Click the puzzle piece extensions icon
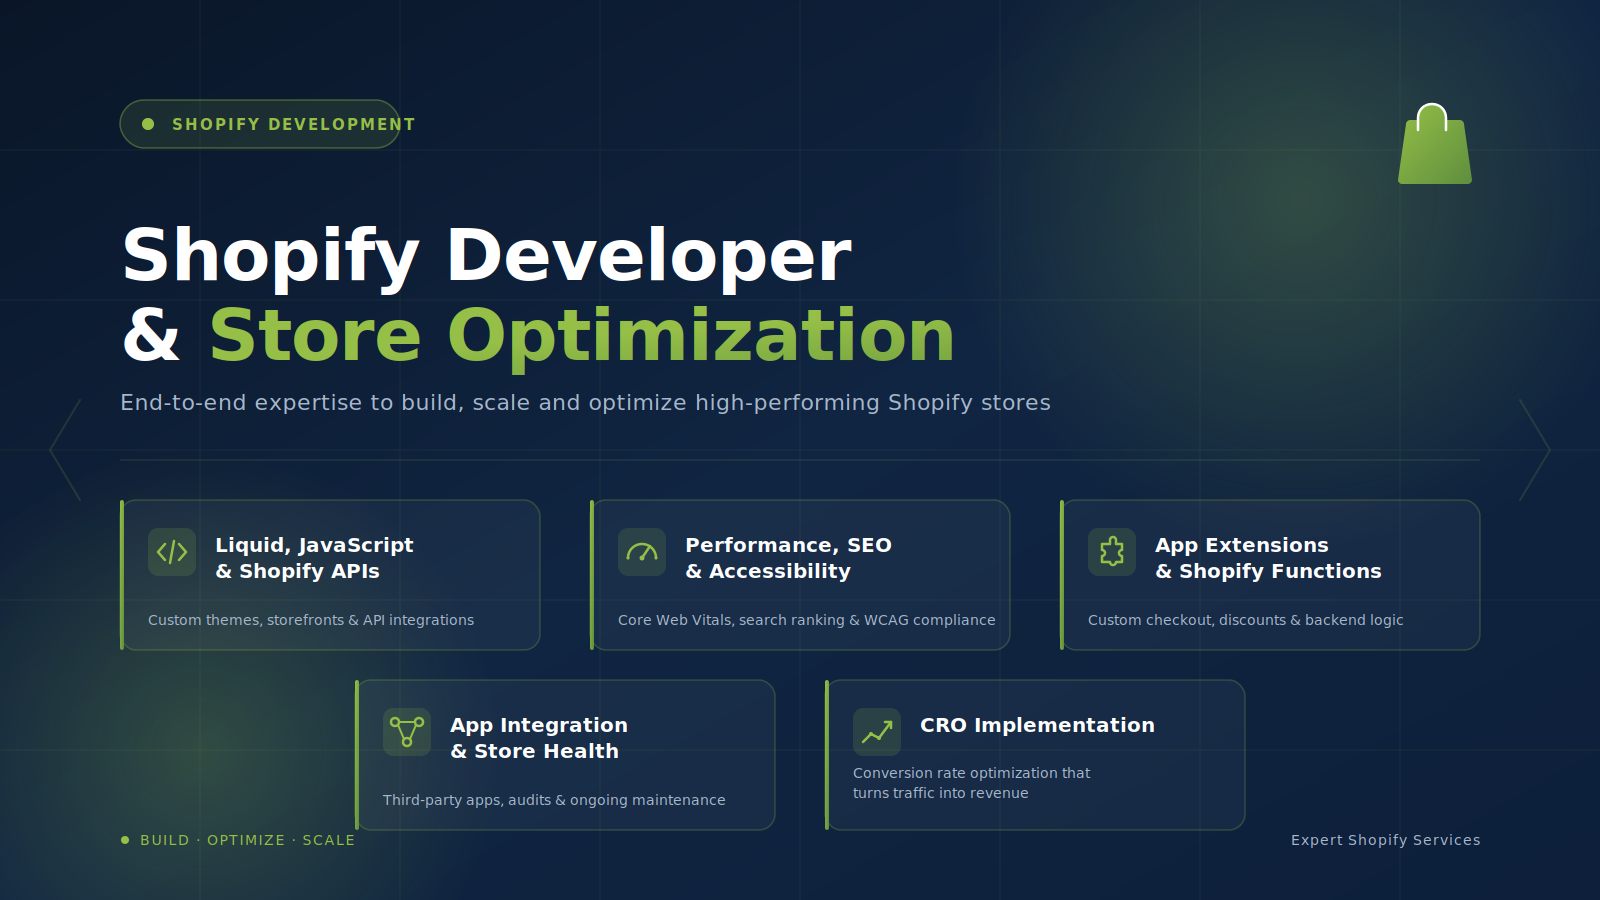Viewport: 1600px width, 900px height. (1112, 552)
